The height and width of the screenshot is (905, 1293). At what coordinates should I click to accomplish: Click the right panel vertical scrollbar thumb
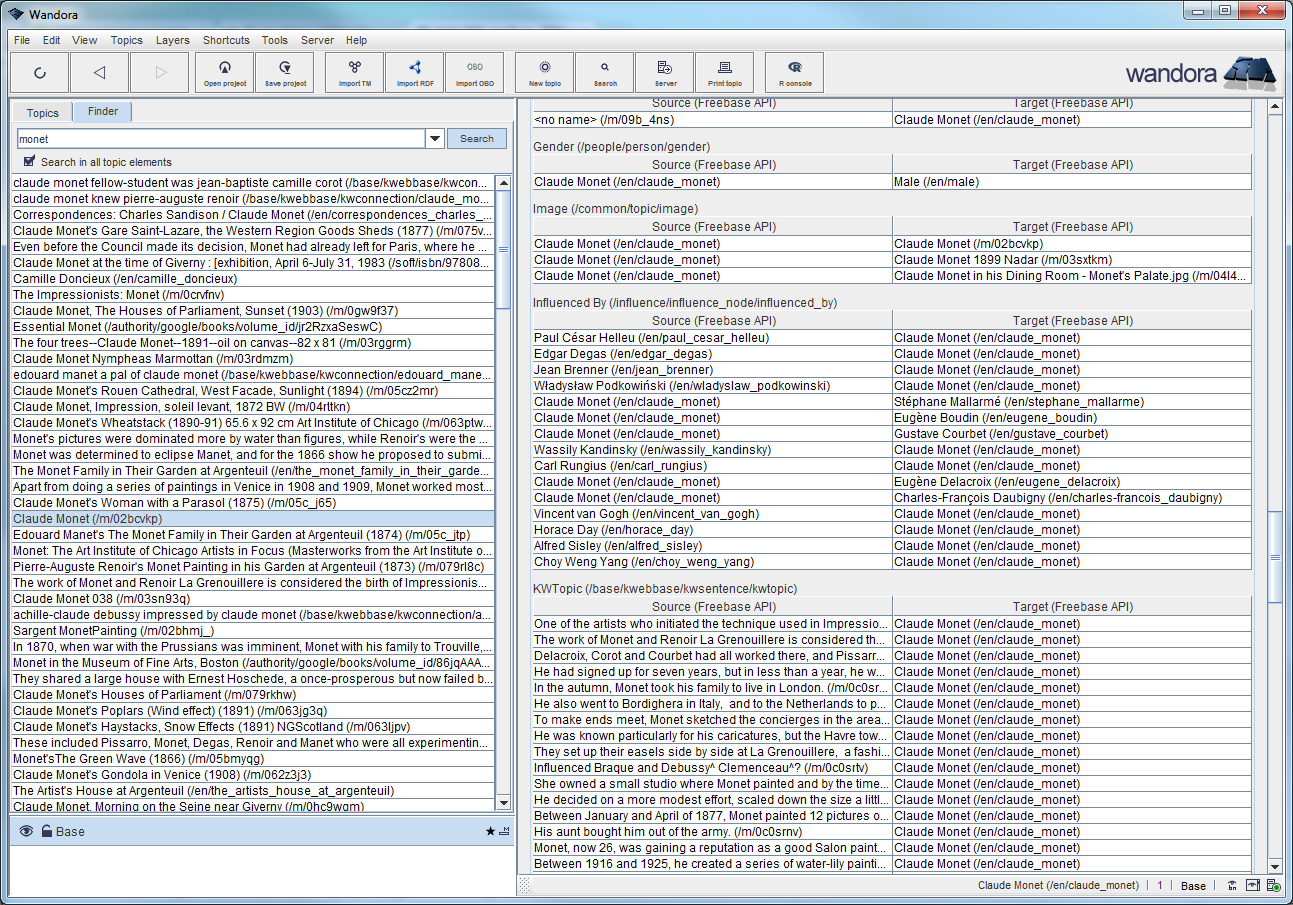click(1274, 555)
